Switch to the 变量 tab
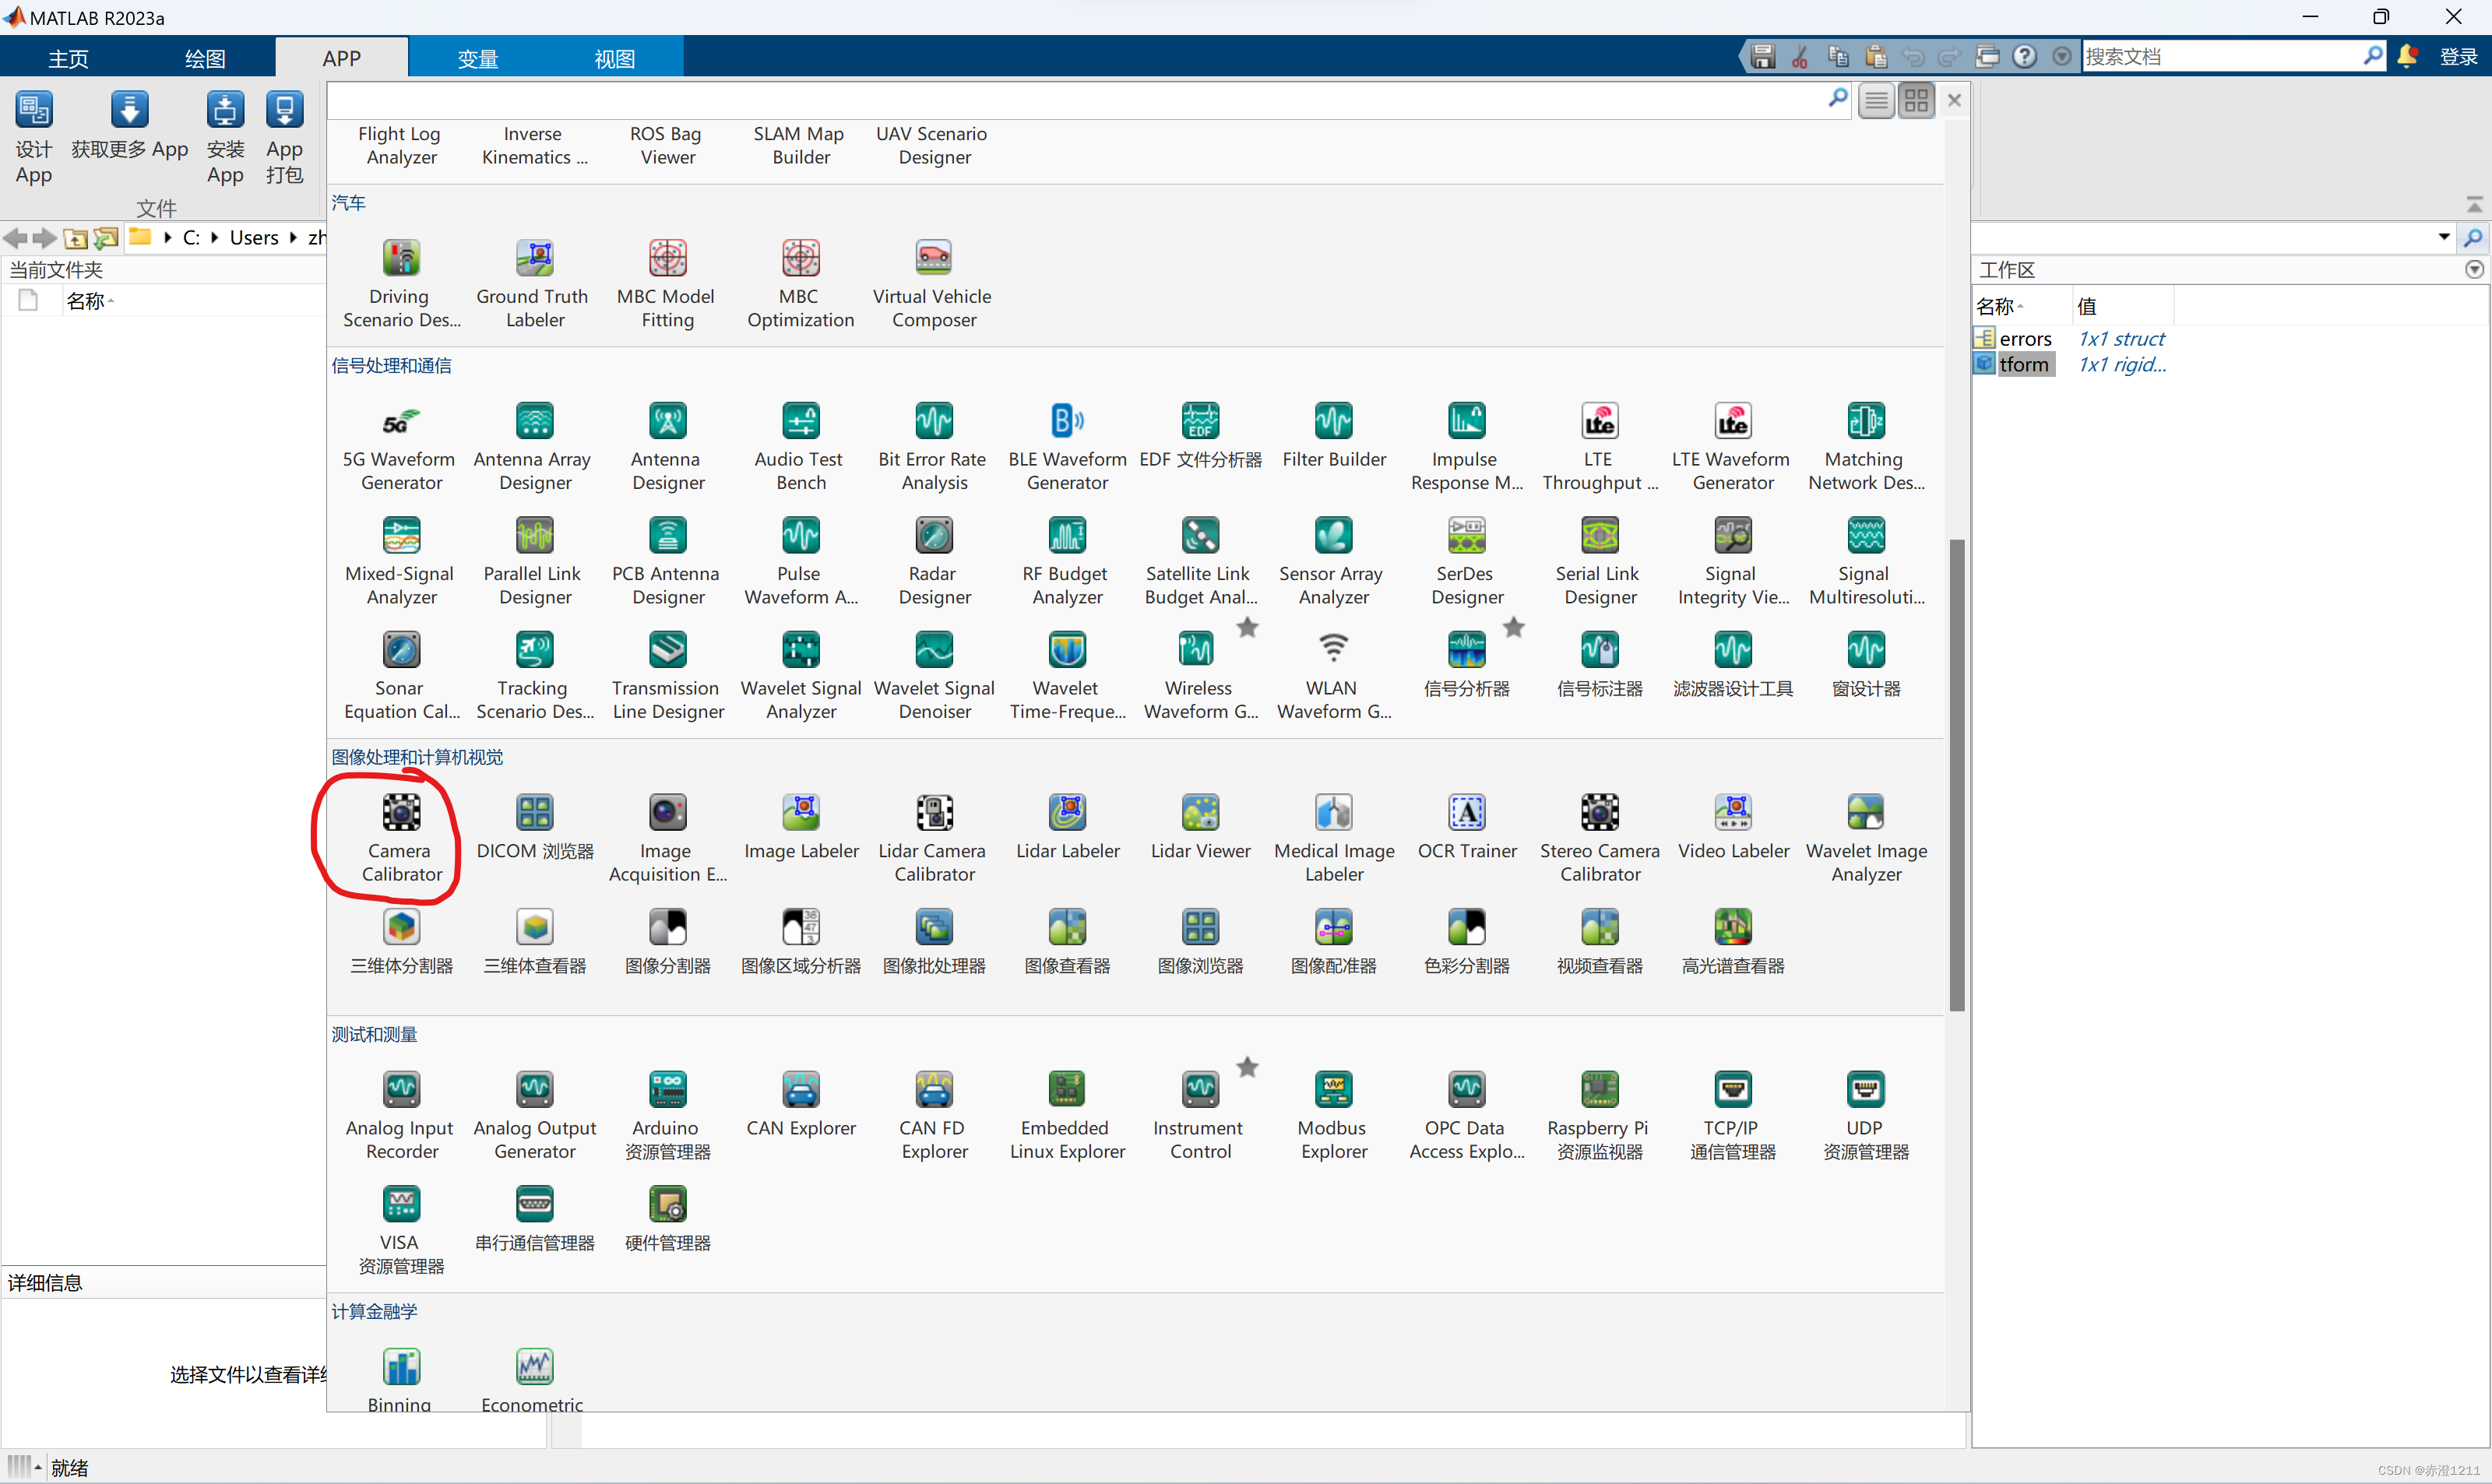2492x1484 pixels. [478, 58]
